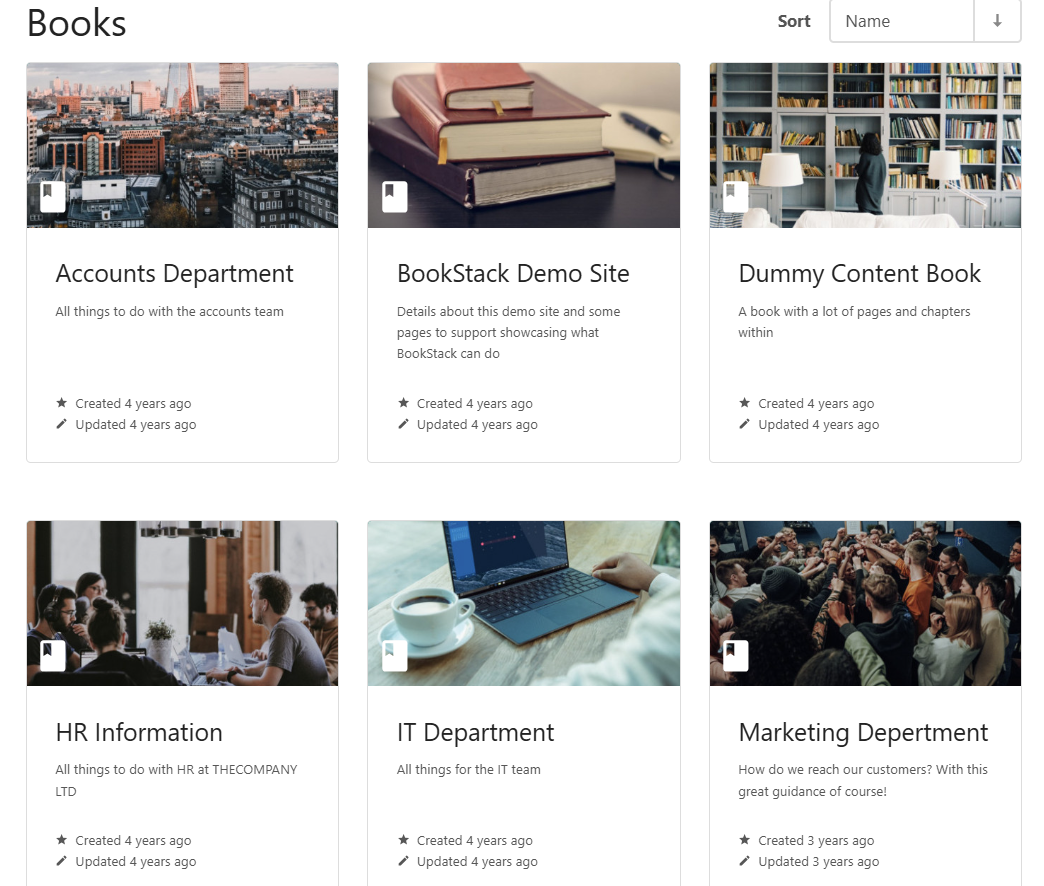Viewport: 1044px width, 886px height.
Task: Open the Dummy Content Book title
Action: coord(859,274)
